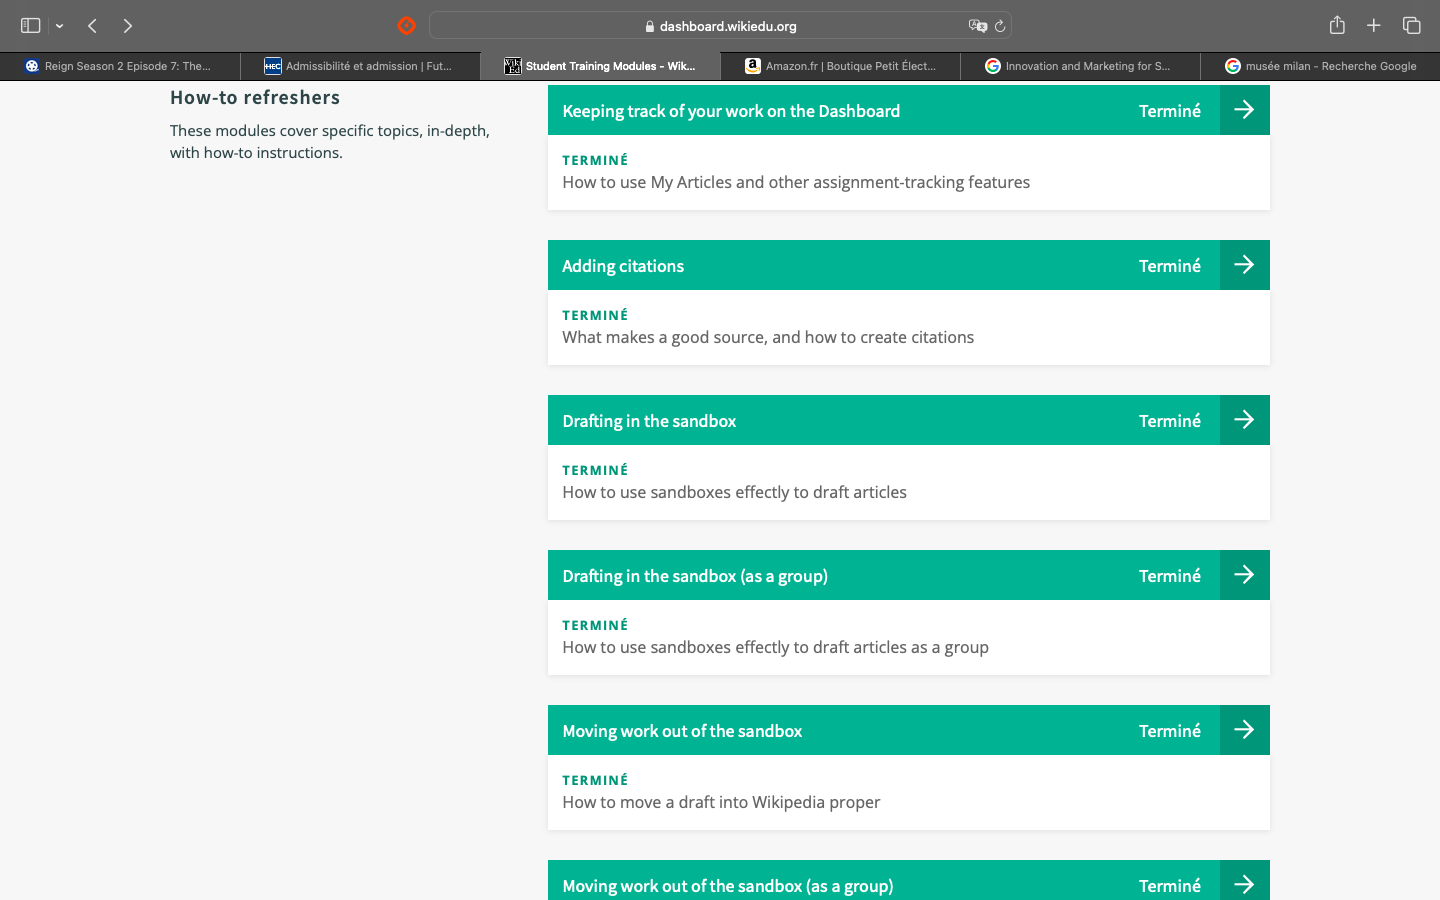Screen dimensions: 1440x900
Task: Go back with the back arrow
Action: click(92, 26)
